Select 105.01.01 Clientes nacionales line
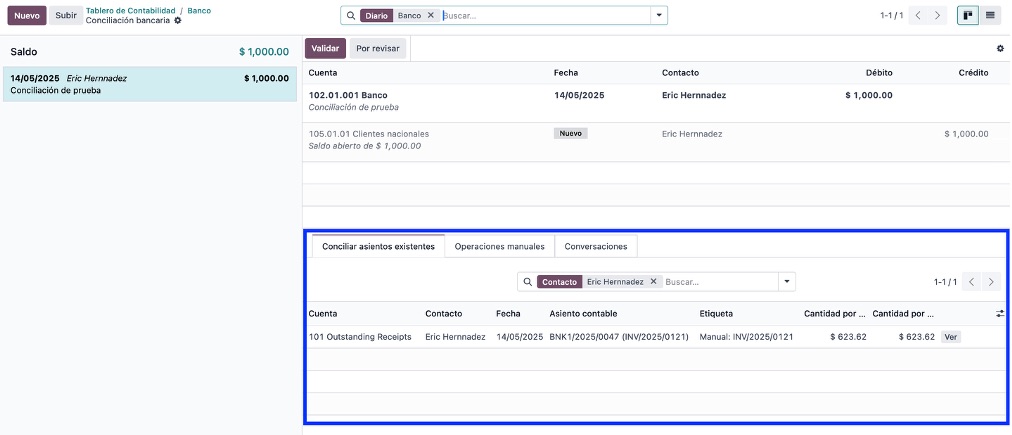This screenshot has height=435, width=1012. tap(655, 140)
